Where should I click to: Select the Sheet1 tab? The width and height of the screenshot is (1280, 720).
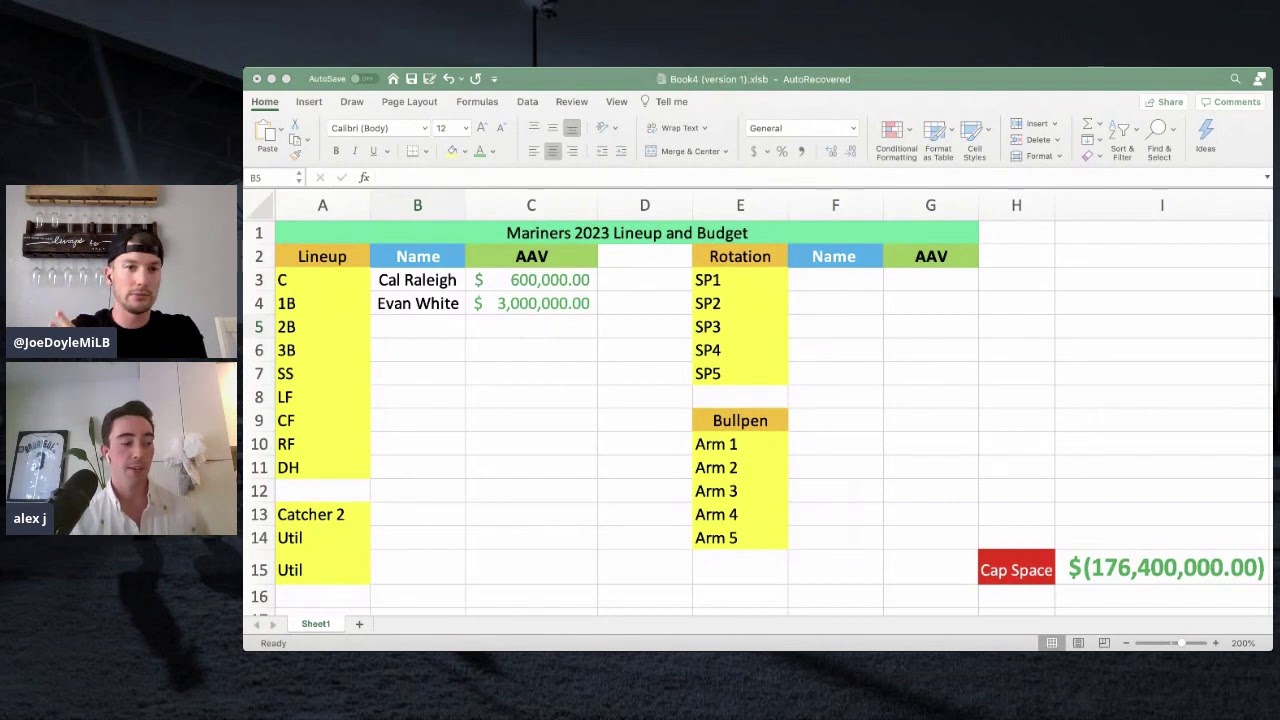point(316,624)
